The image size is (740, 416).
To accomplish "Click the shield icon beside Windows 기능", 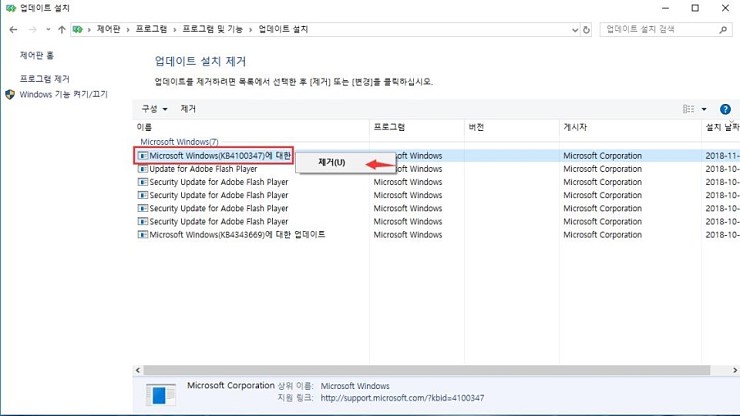I will point(10,94).
